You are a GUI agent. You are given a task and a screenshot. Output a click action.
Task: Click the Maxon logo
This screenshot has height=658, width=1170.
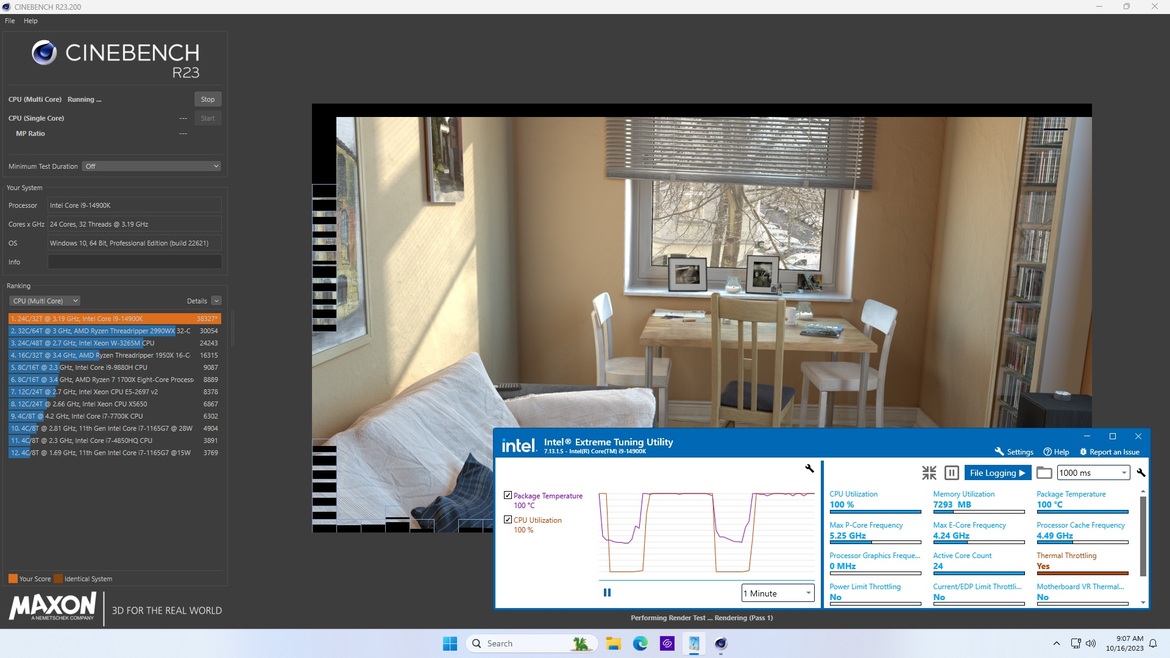click(x=52, y=607)
